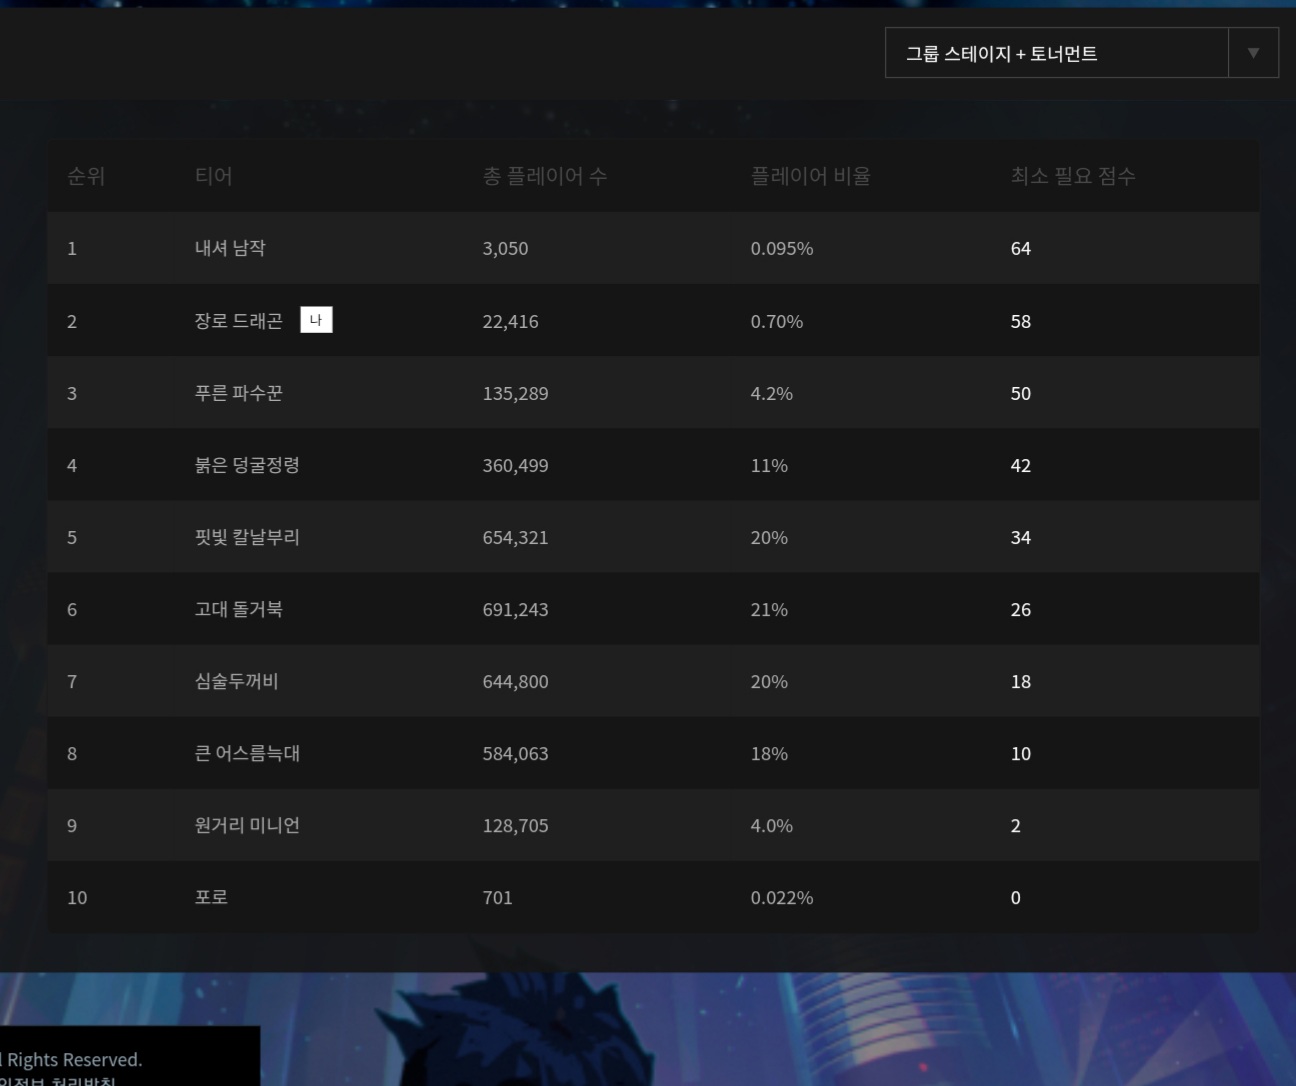The width and height of the screenshot is (1296, 1086).
Task: Click the 순위 column header
Action: 86,176
